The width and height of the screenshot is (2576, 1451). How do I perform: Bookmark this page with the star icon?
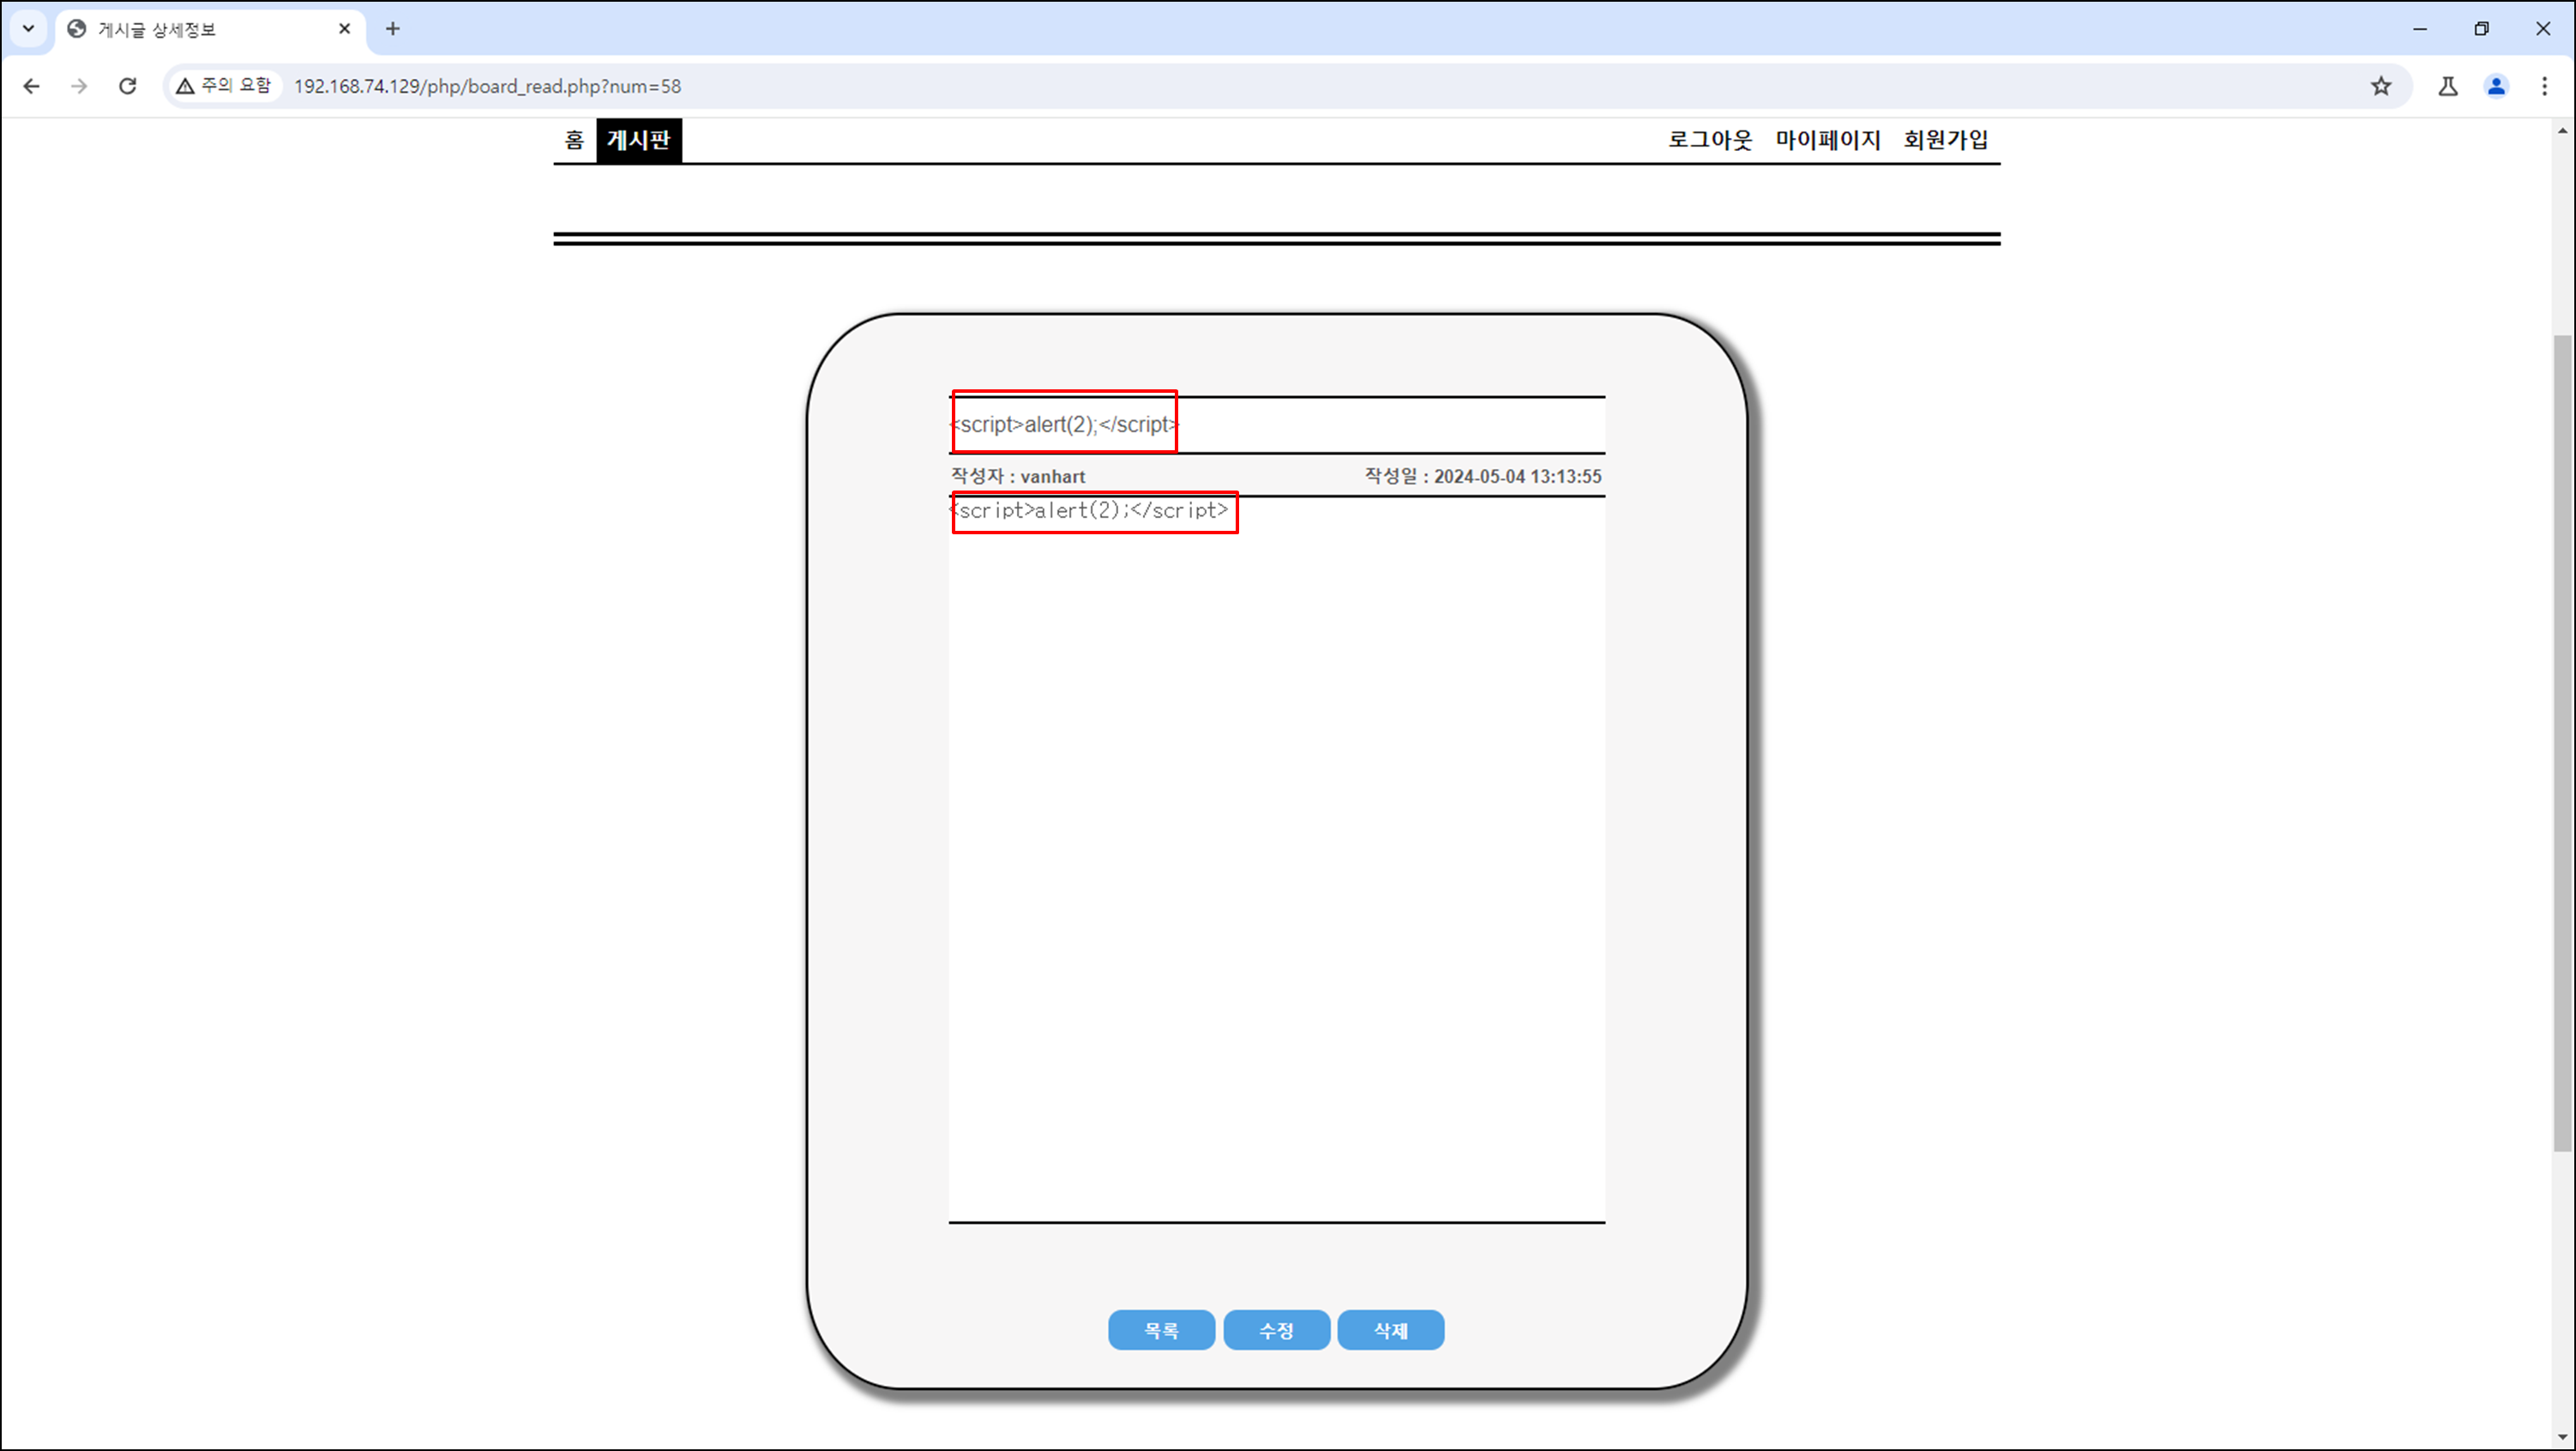(2381, 86)
